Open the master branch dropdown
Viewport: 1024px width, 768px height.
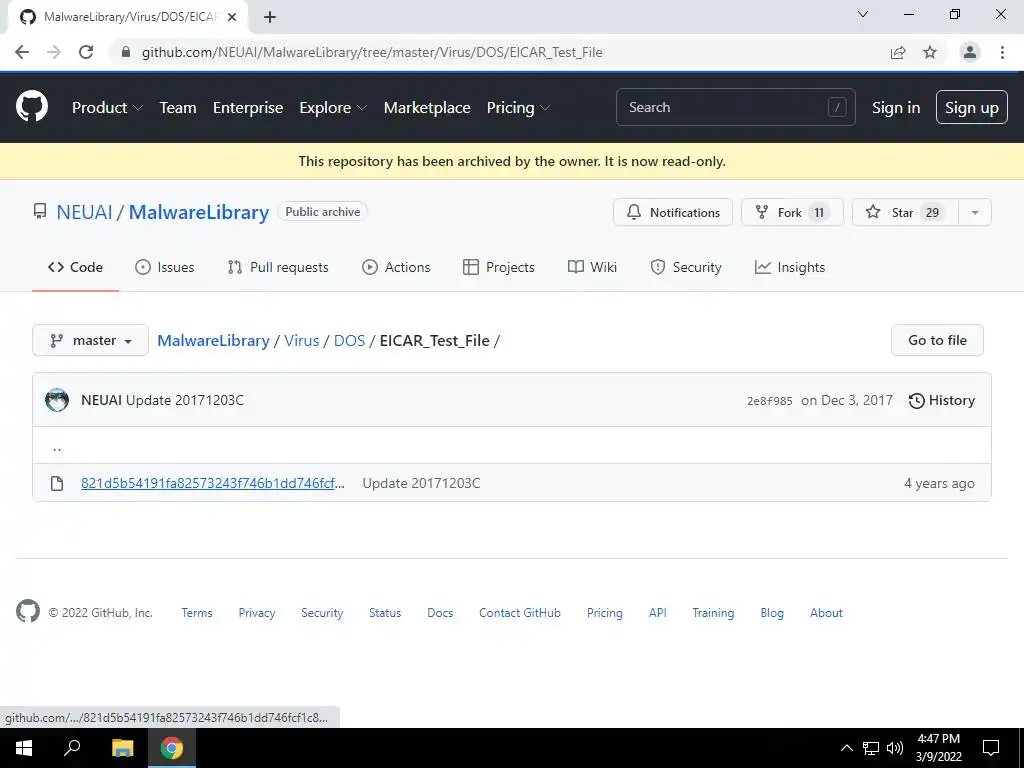click(91, 340)
